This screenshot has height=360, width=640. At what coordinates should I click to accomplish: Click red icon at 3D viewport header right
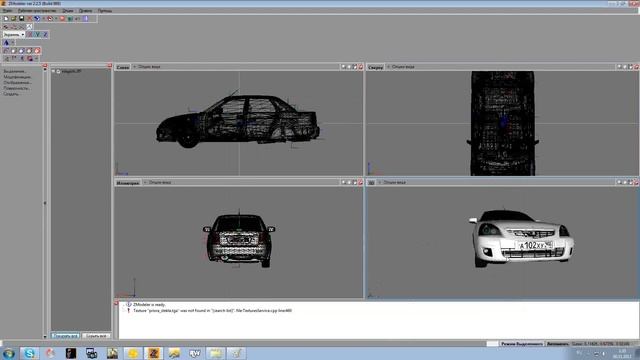636,182
